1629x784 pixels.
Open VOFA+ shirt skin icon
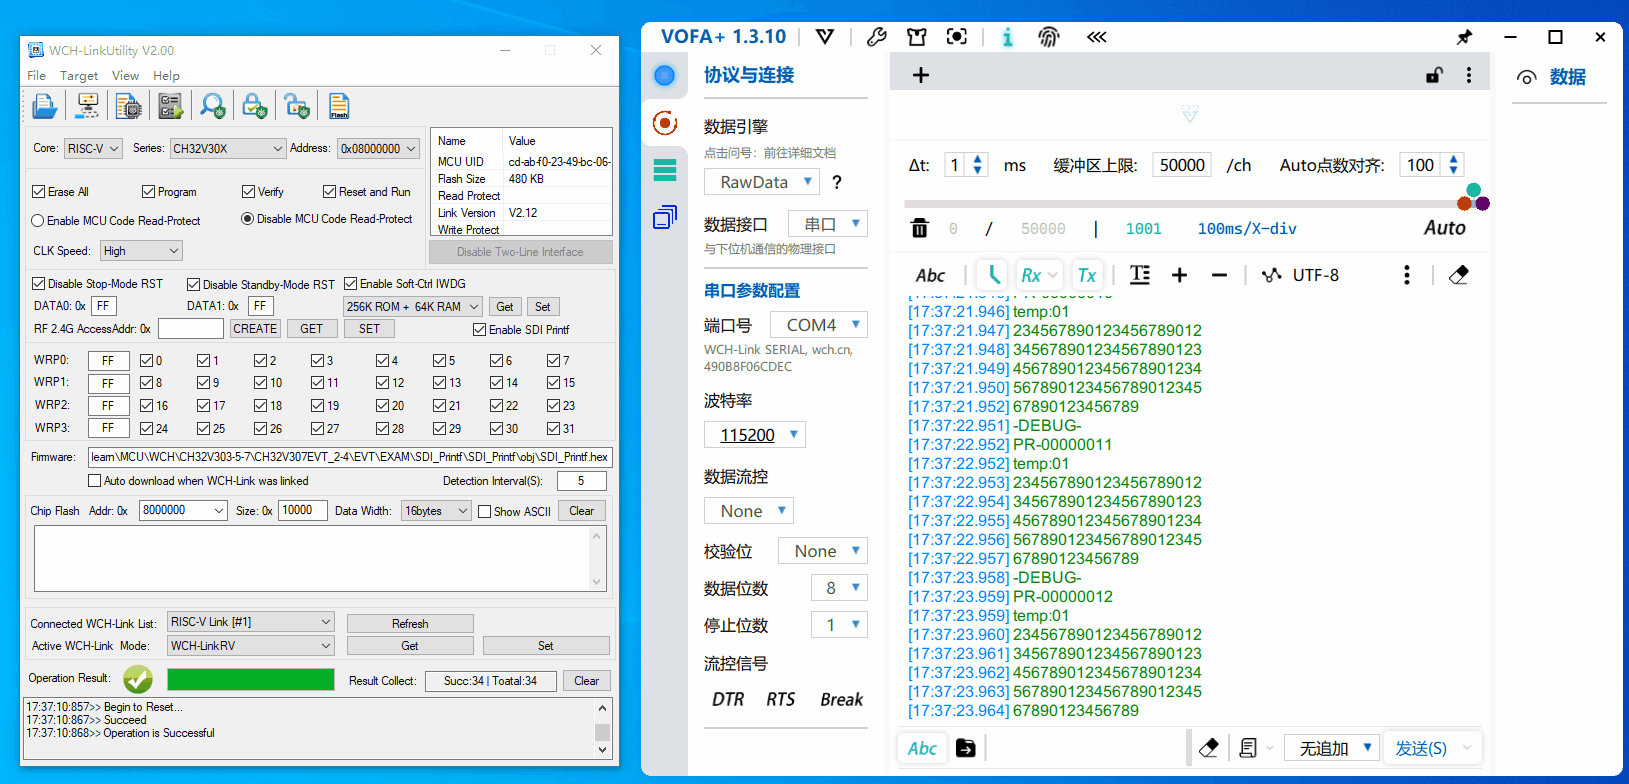tap(916, 37)
